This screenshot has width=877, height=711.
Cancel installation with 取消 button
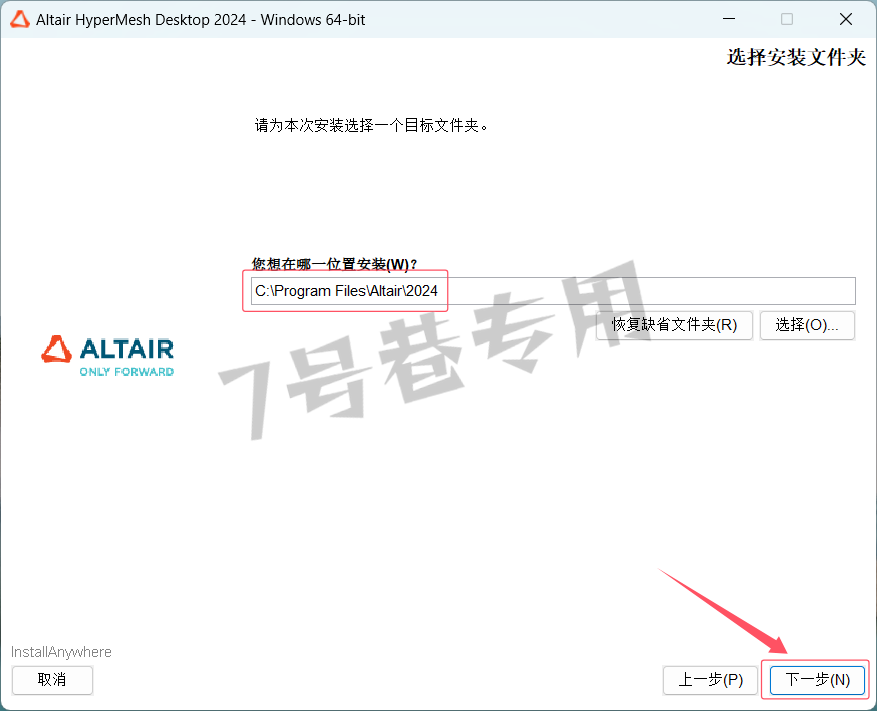point(52,680)
